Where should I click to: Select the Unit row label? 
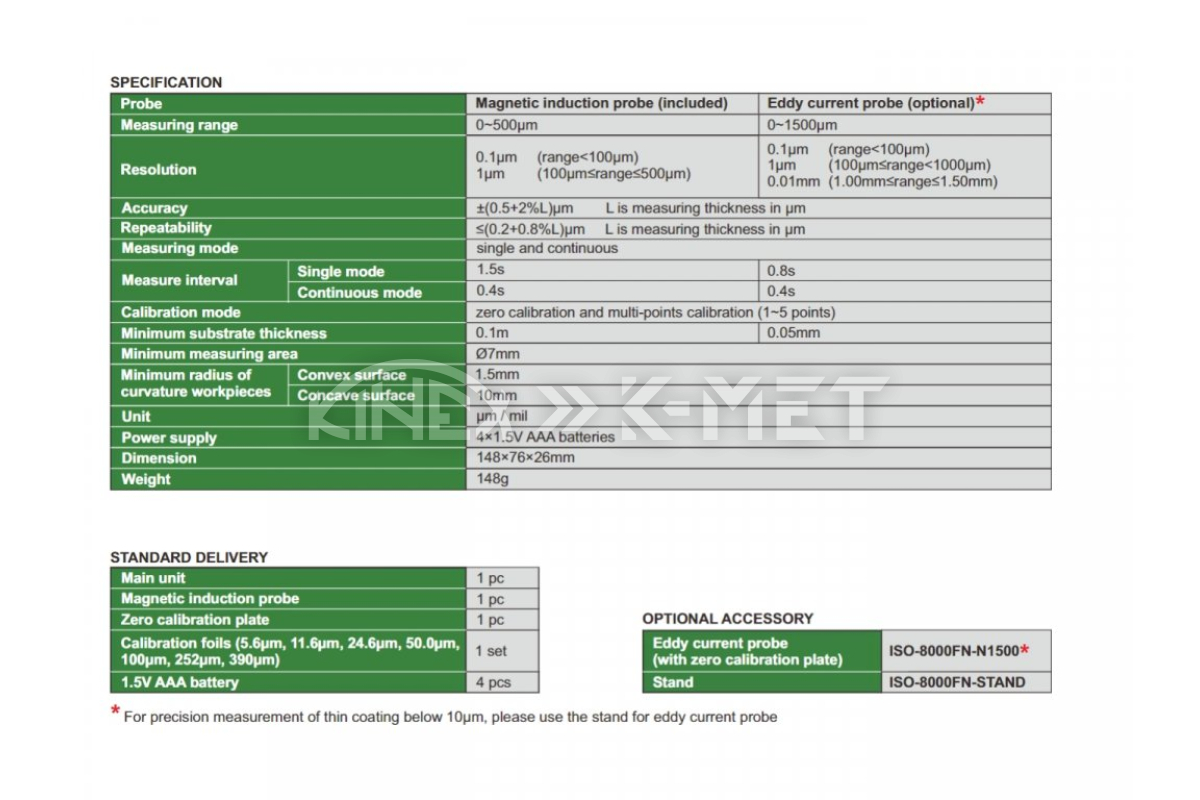tap(288, 416)
